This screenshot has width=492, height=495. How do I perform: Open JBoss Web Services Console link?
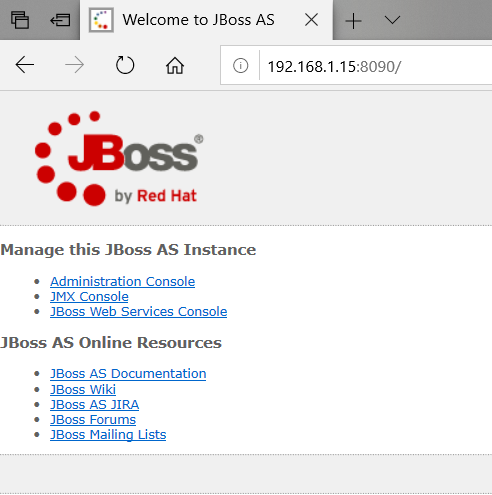138,312
